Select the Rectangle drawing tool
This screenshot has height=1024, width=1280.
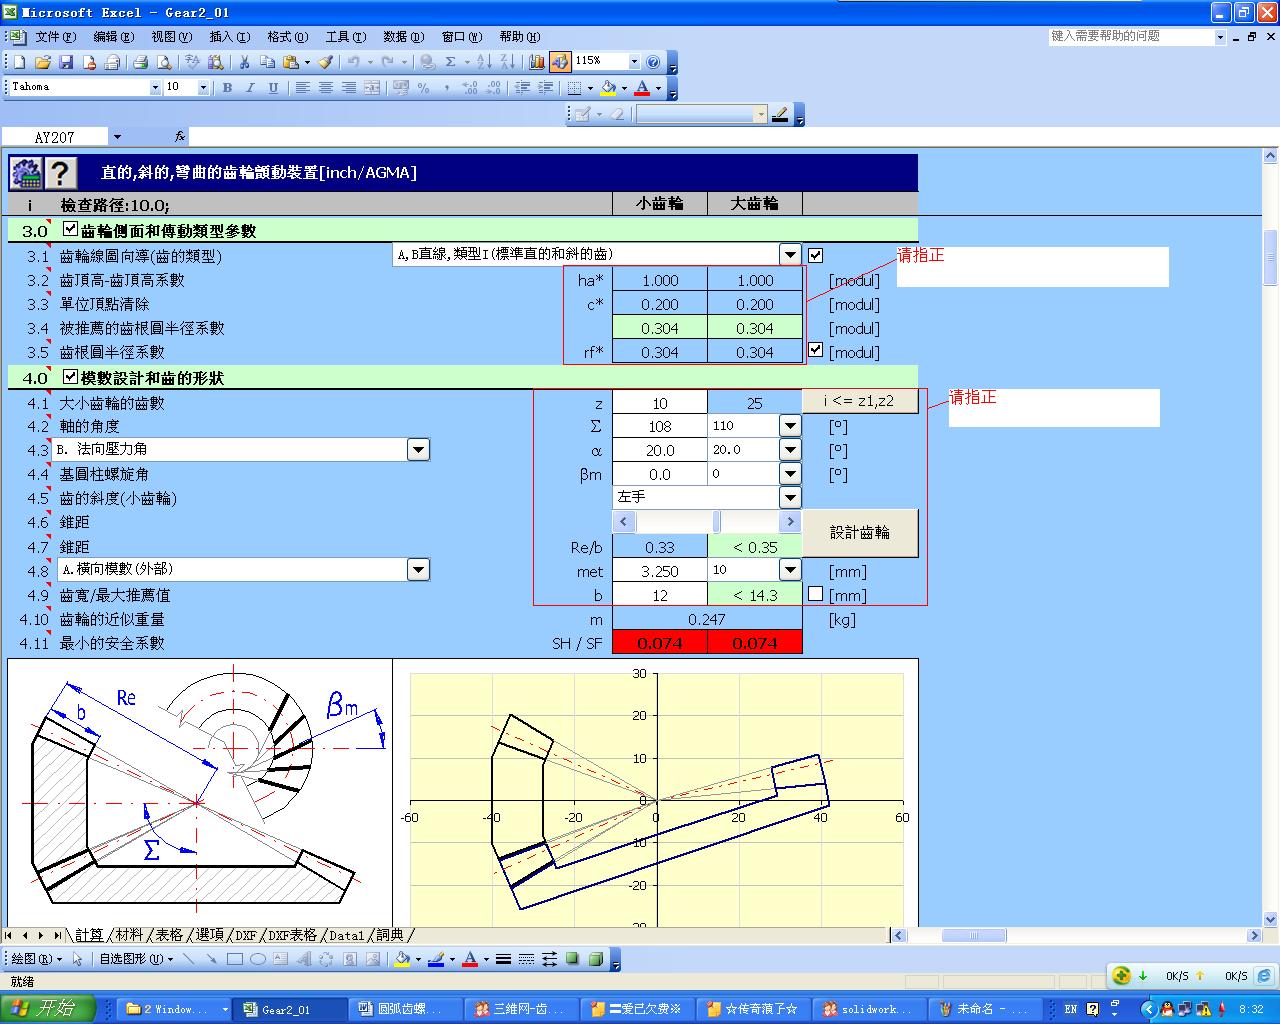pos(235,959)
